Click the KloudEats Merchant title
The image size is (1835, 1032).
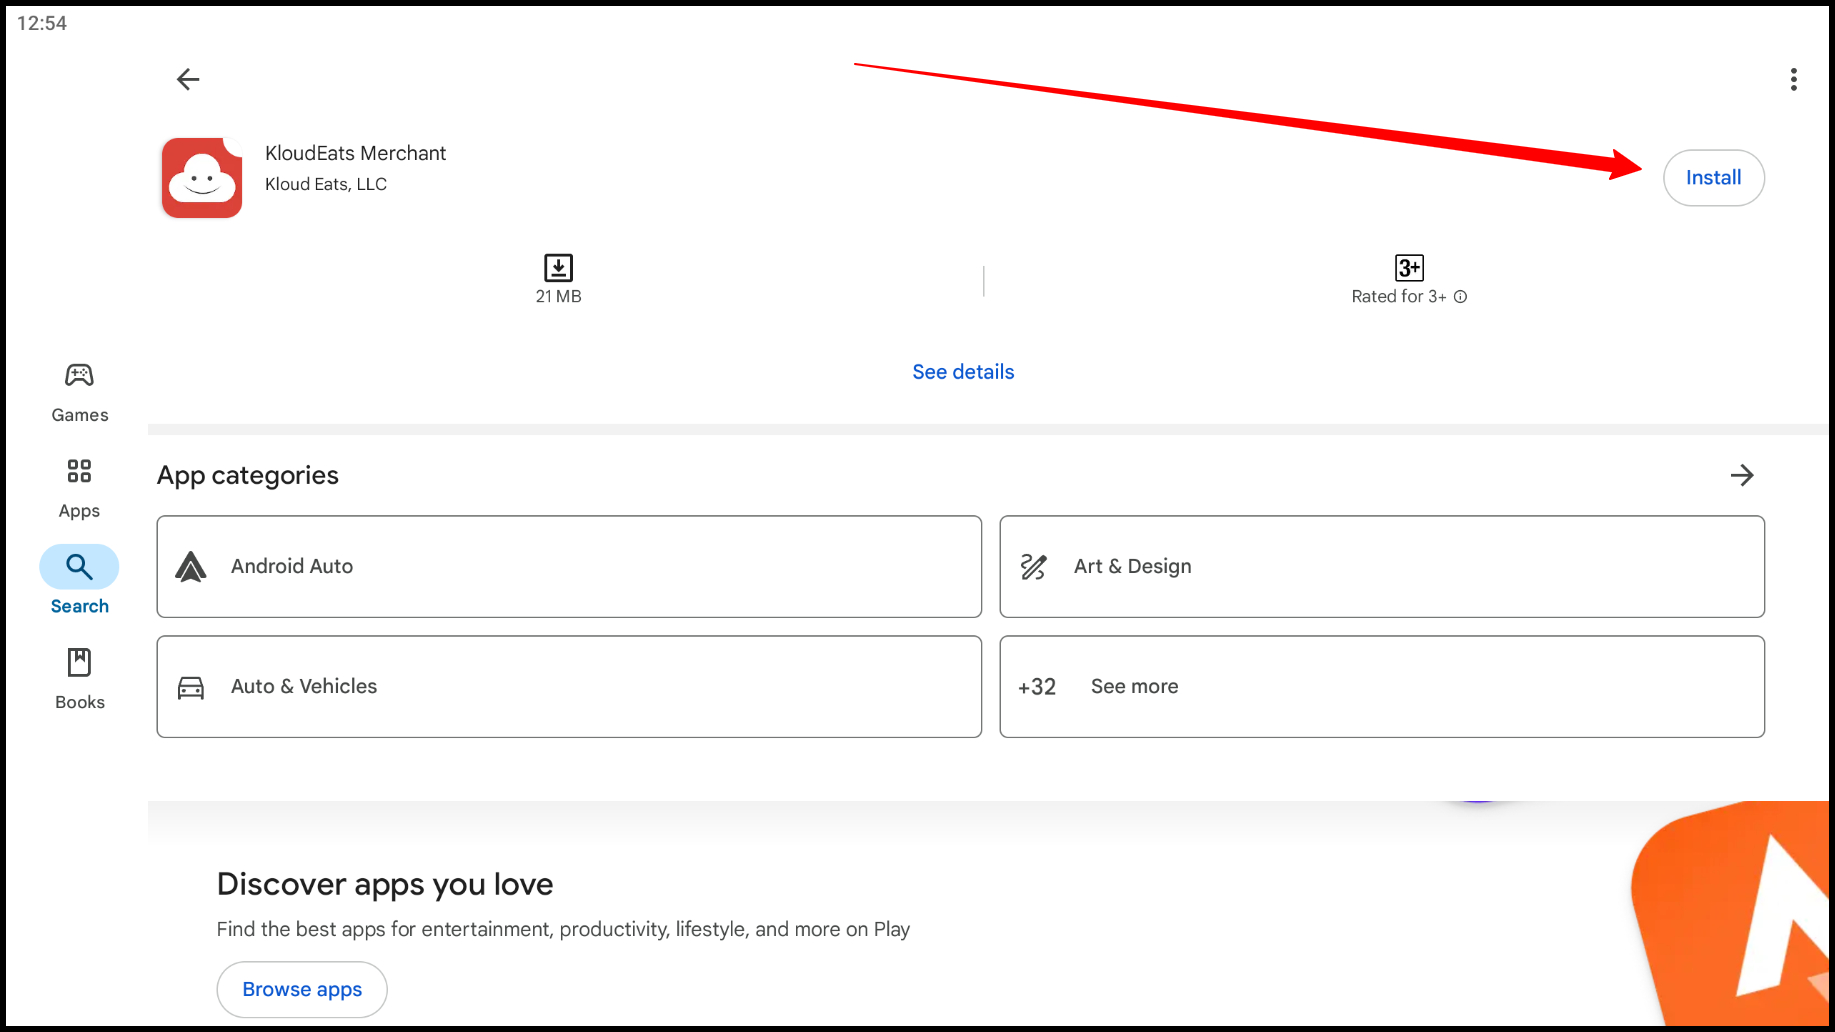[x=355, y=153]
